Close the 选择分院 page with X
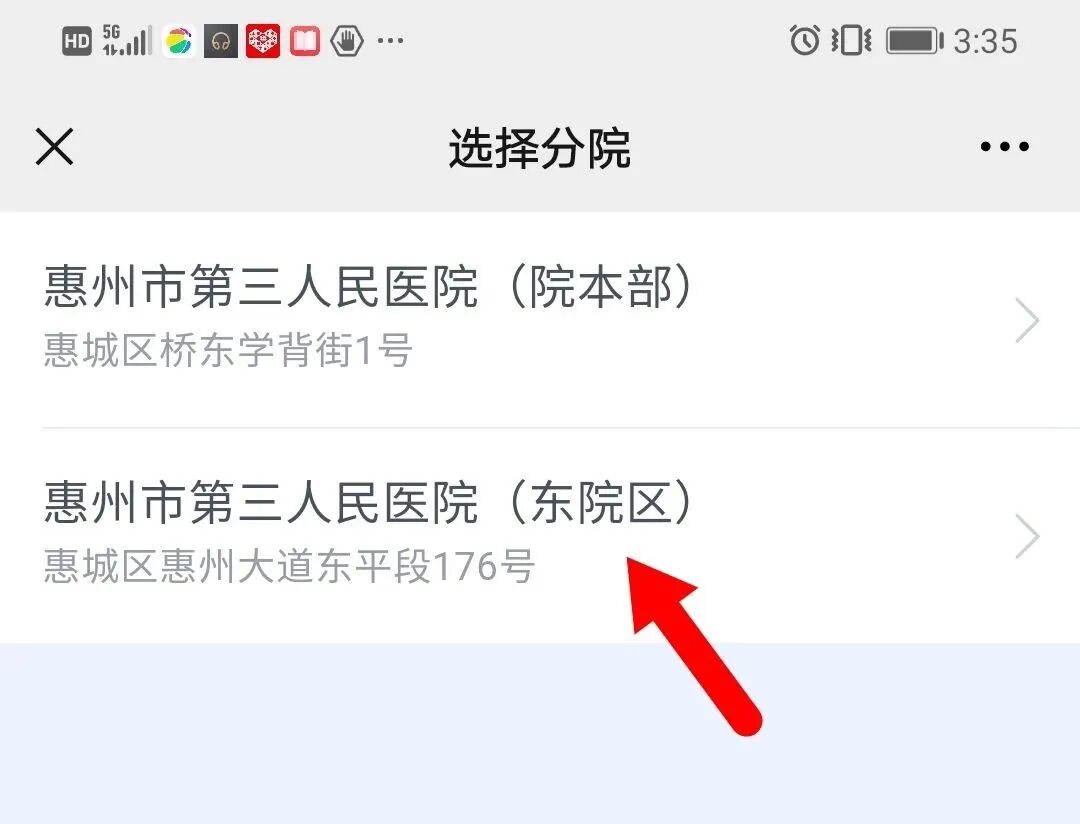 pos(54,147)
